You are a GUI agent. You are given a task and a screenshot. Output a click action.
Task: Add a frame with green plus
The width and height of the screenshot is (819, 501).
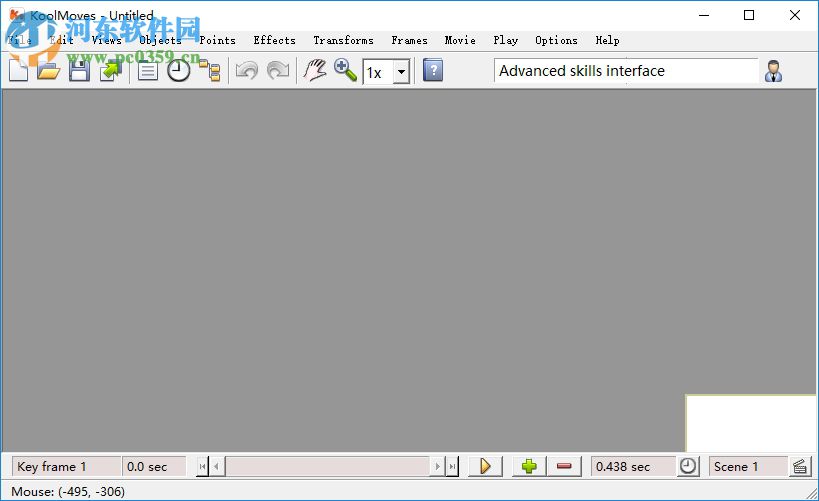point(529,467)
